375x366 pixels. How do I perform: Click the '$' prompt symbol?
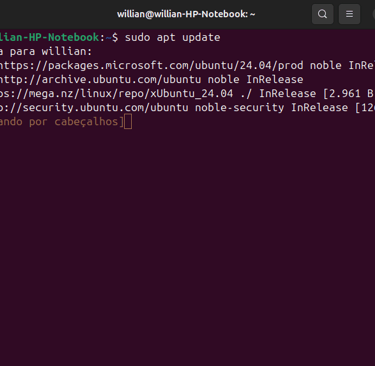[x=115, y=37]
